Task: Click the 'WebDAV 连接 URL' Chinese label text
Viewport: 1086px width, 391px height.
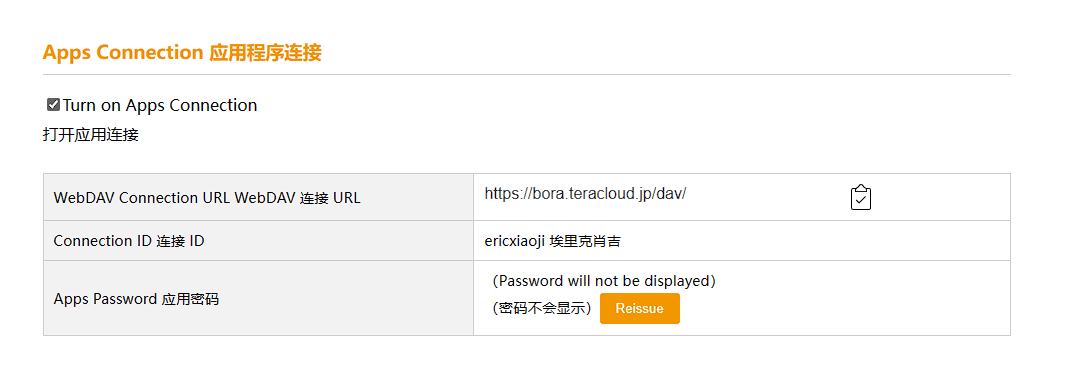Action: click(x=297, y=198)
